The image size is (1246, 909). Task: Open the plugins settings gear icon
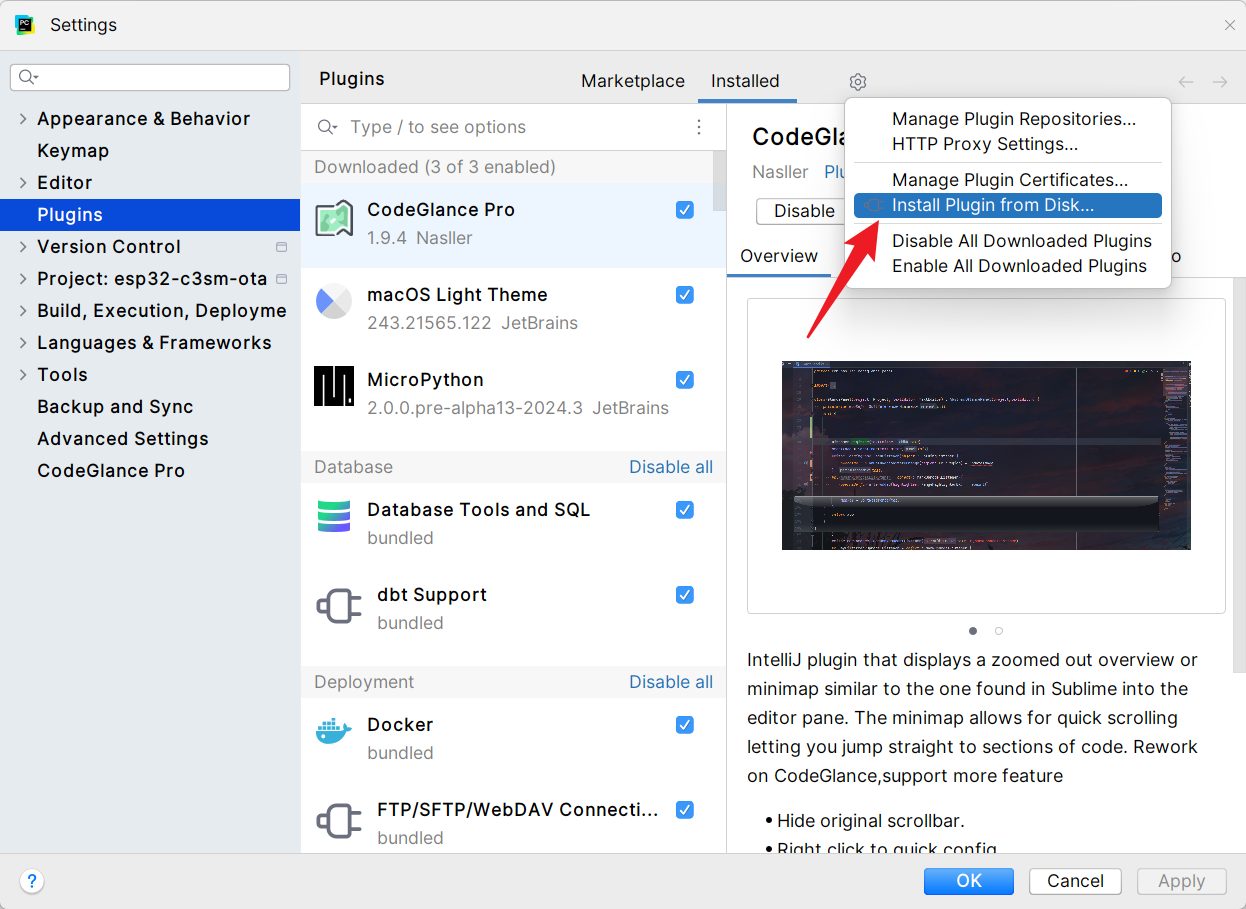857,81
